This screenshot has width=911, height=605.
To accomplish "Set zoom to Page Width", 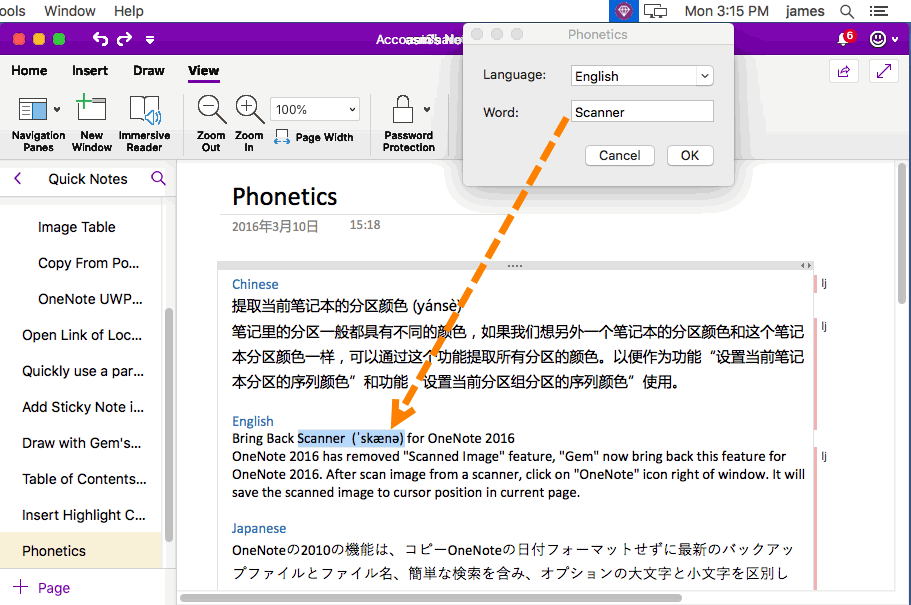I will [x=314, y=137].
